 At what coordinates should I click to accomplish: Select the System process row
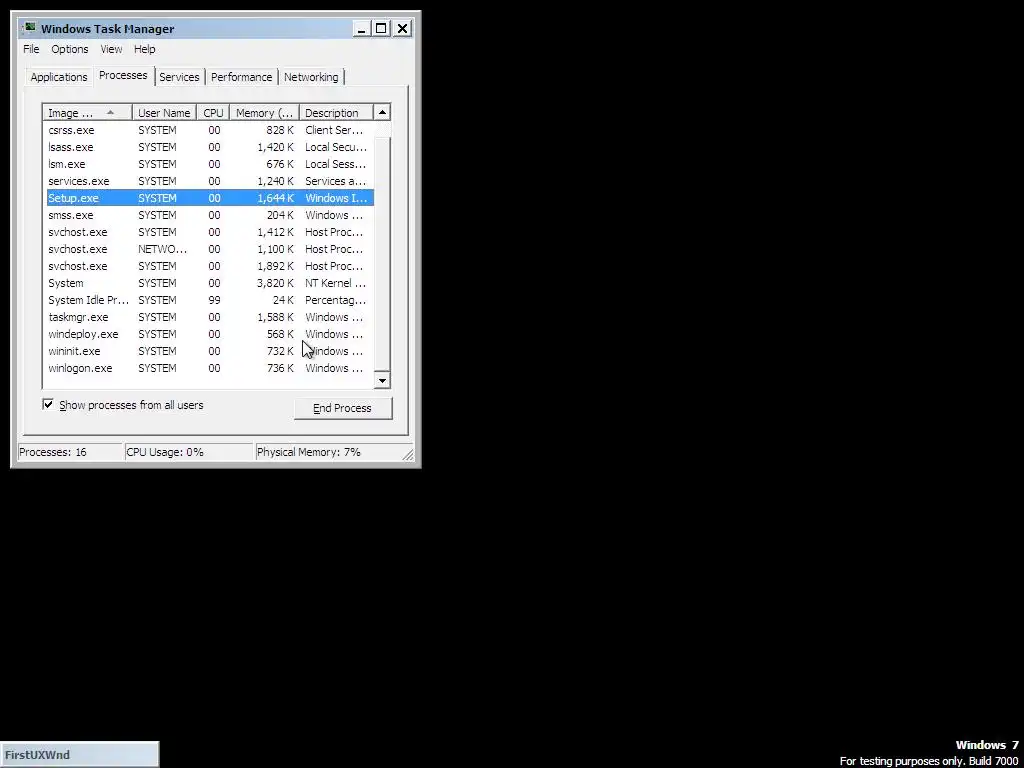210,283
